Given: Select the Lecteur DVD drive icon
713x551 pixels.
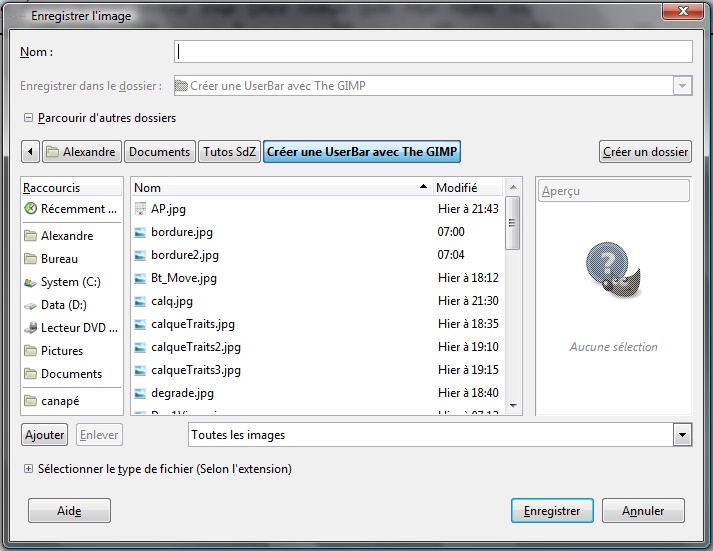Looking at the screenshot, I should coord(30,328).
